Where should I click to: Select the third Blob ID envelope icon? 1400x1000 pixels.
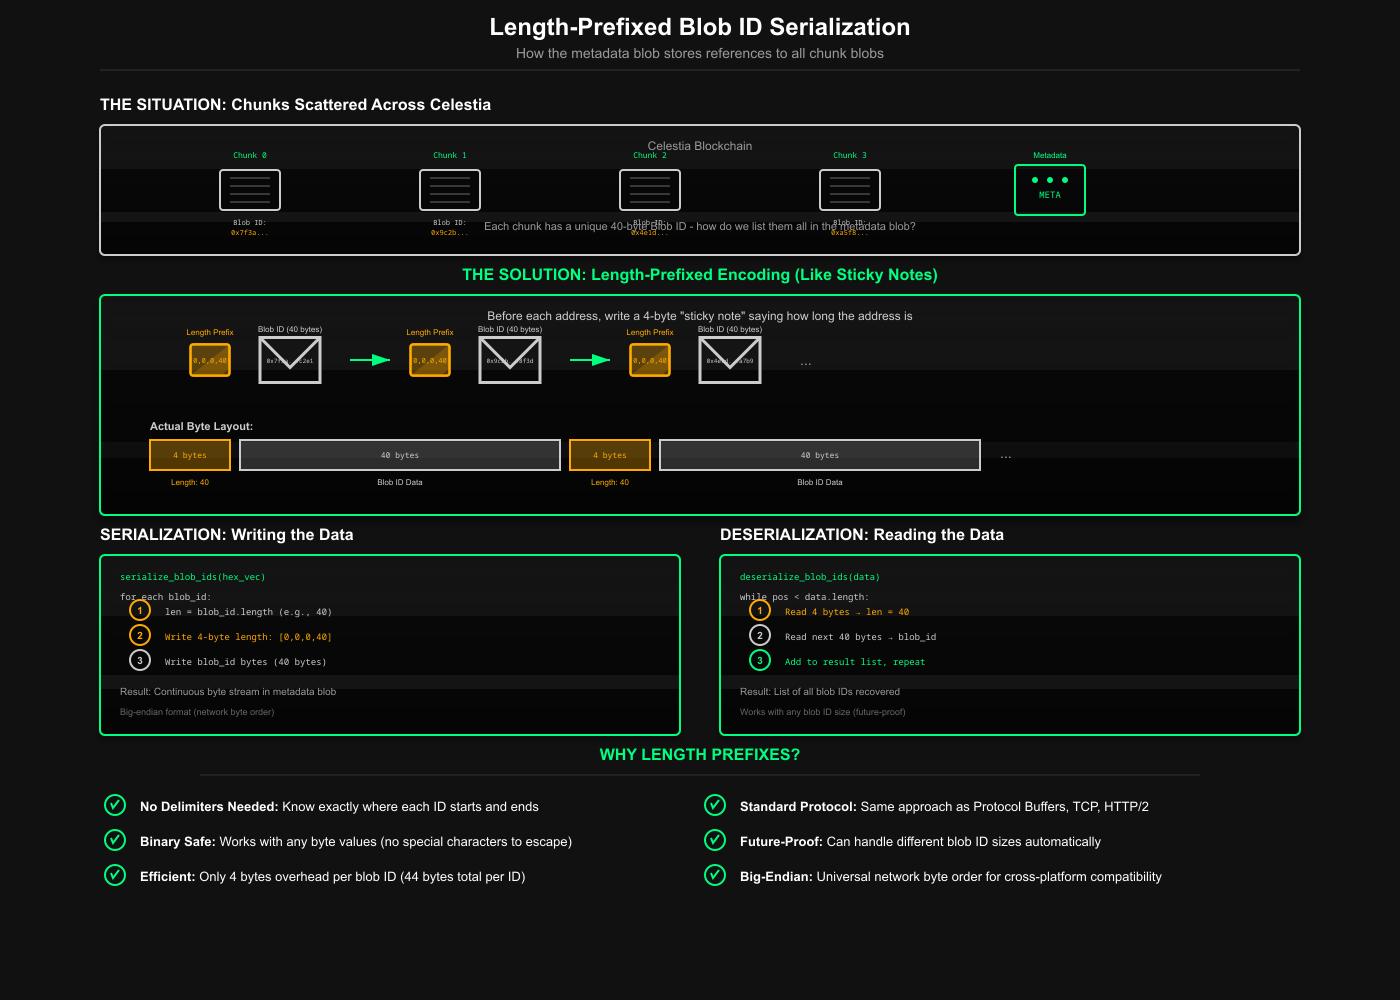730,360
